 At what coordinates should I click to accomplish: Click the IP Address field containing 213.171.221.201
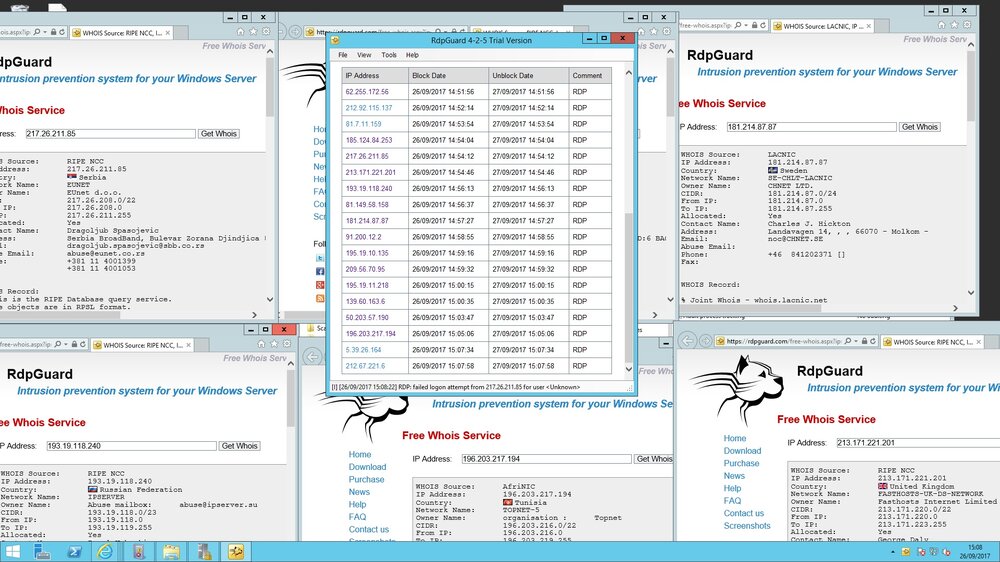[x=918, y=443]
